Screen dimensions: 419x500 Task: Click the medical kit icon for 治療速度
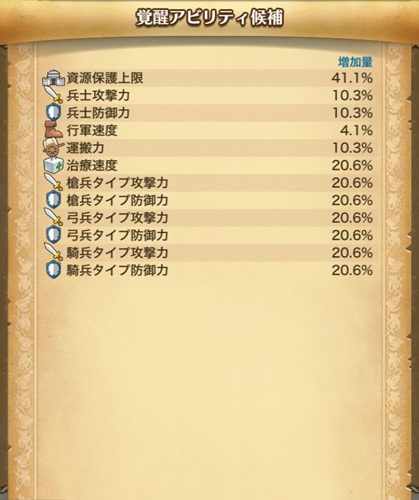(53, 165)
